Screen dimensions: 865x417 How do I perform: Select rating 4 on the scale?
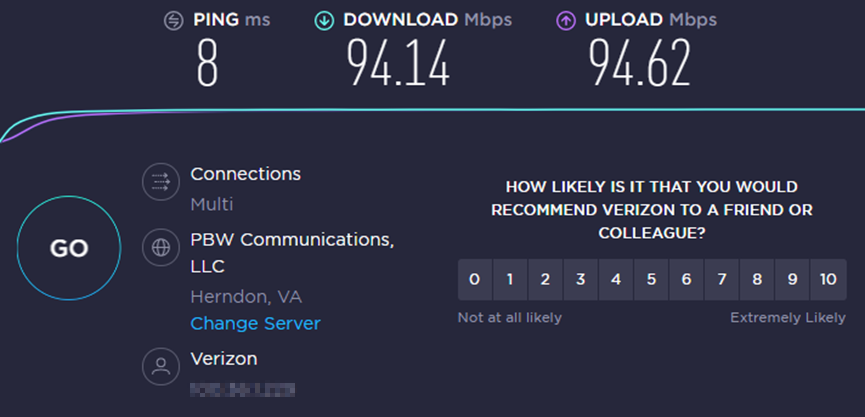616,280
